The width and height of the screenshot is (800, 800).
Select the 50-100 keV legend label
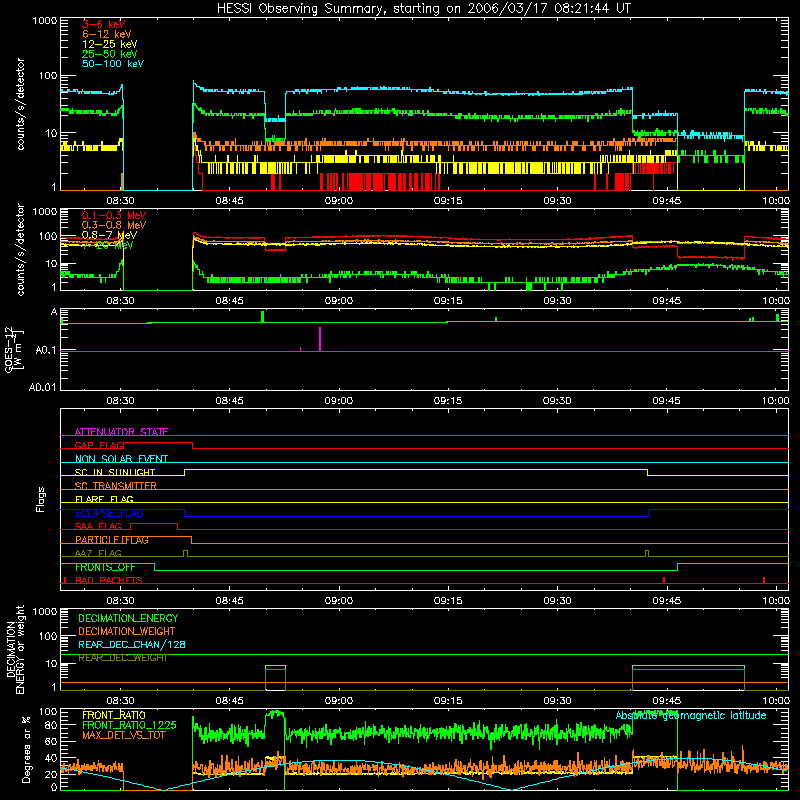coord(113,64)
